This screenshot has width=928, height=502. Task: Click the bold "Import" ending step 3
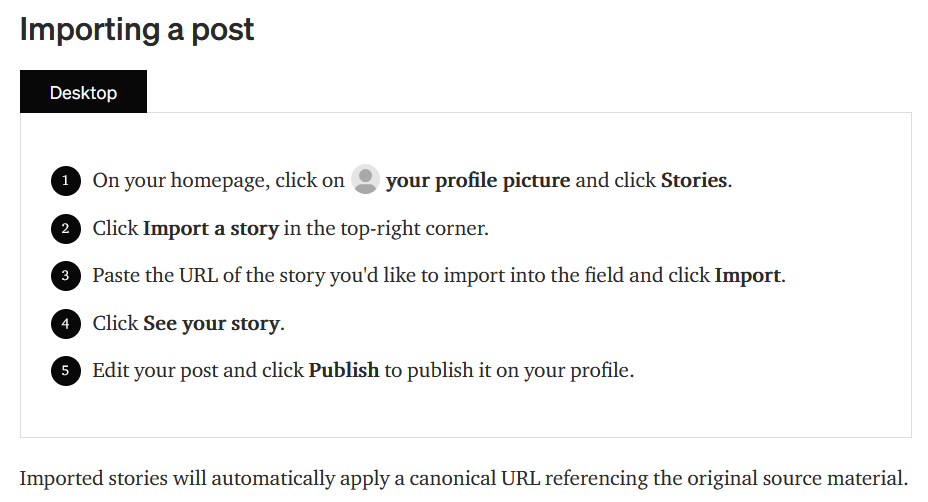click(747, 276)
